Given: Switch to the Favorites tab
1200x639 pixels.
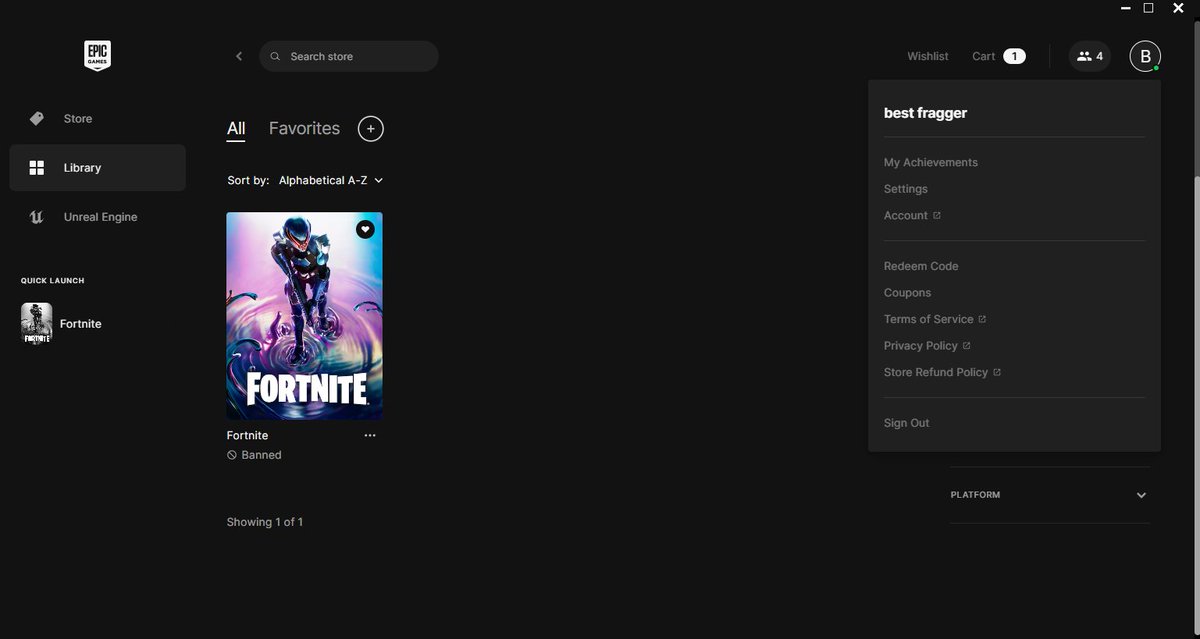Looking at the screenshot, I should tap(304, 129).
